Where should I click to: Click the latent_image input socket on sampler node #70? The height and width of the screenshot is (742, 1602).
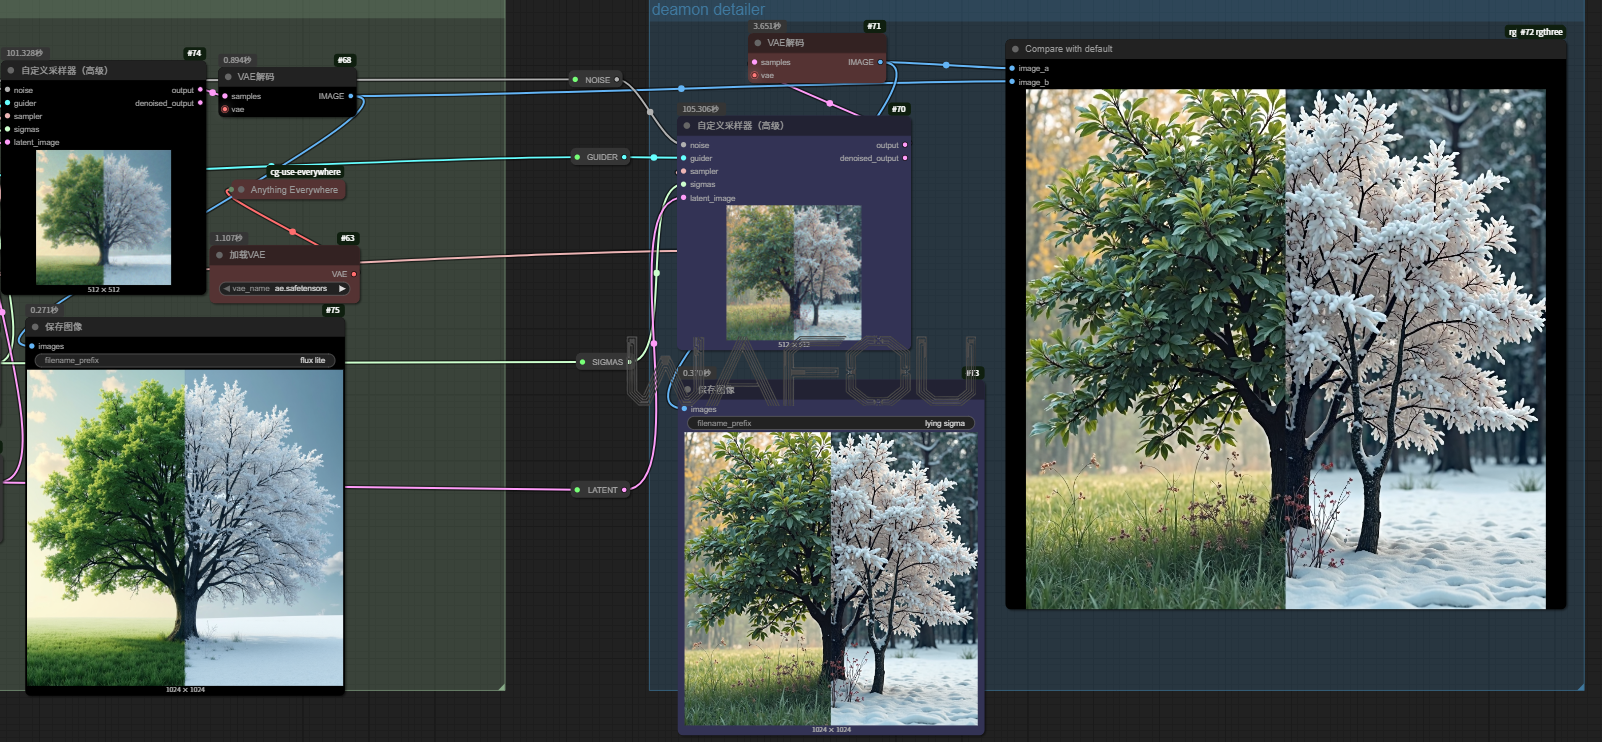pos(684,198)
